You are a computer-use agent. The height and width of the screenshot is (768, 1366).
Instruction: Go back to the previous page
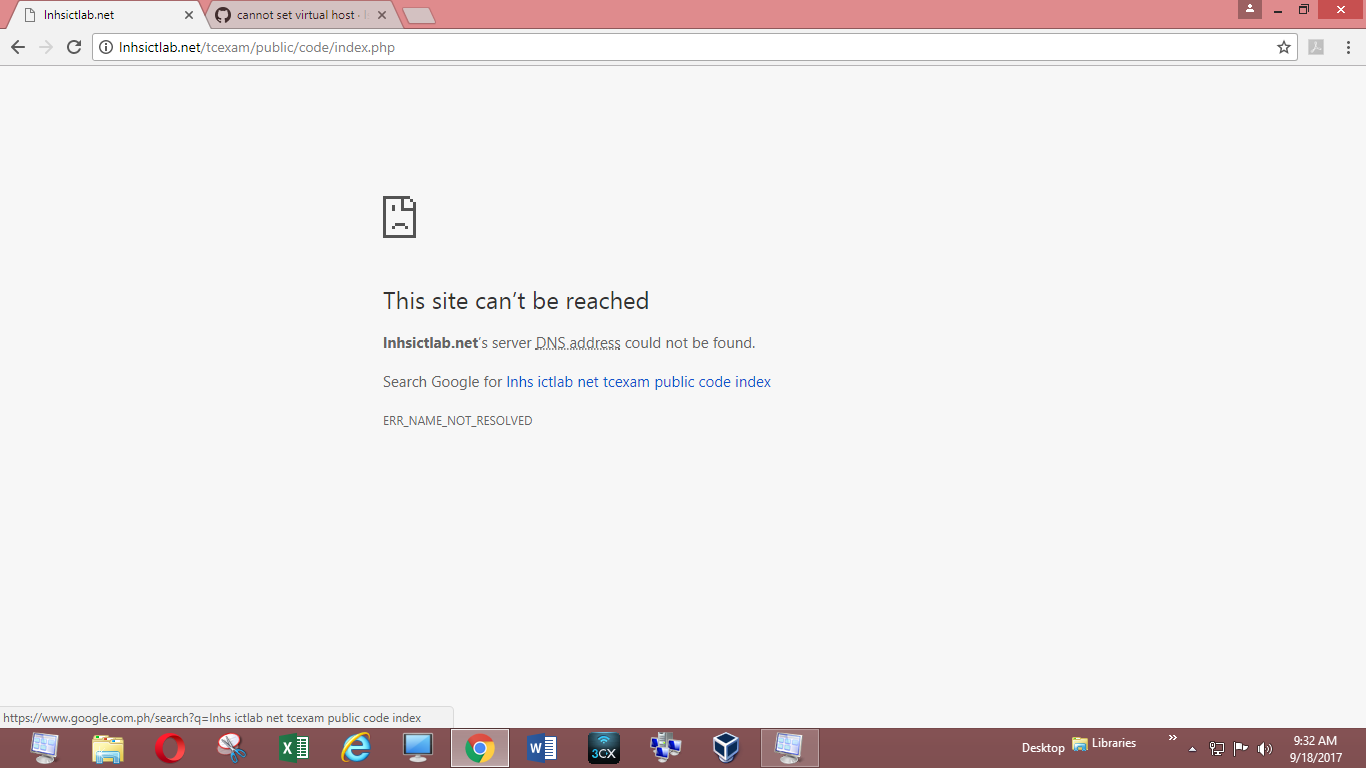coord(17,46)
